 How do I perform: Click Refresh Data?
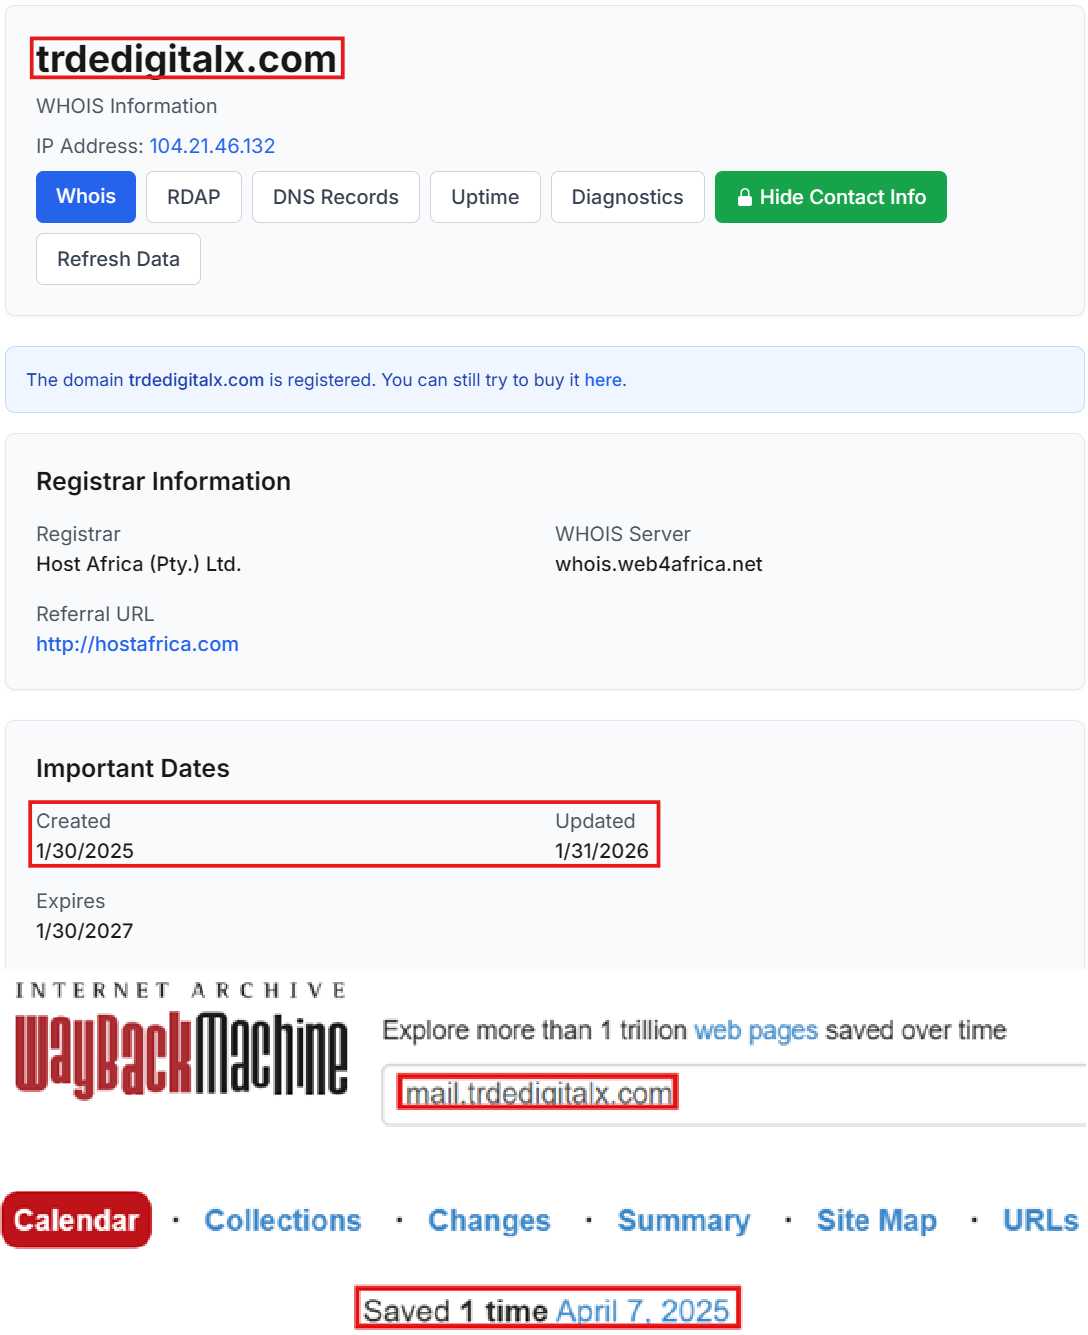click(x=118, y=259)
